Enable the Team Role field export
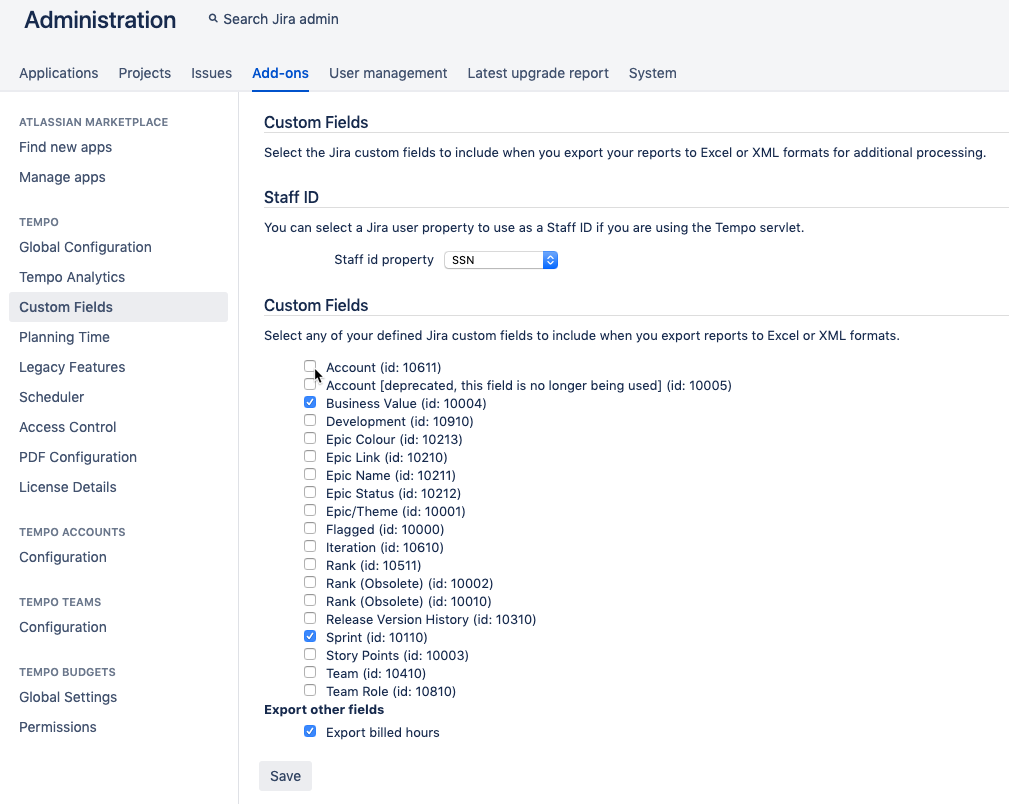This screenshot has height=804, width=1009. [x=310, y=691]
